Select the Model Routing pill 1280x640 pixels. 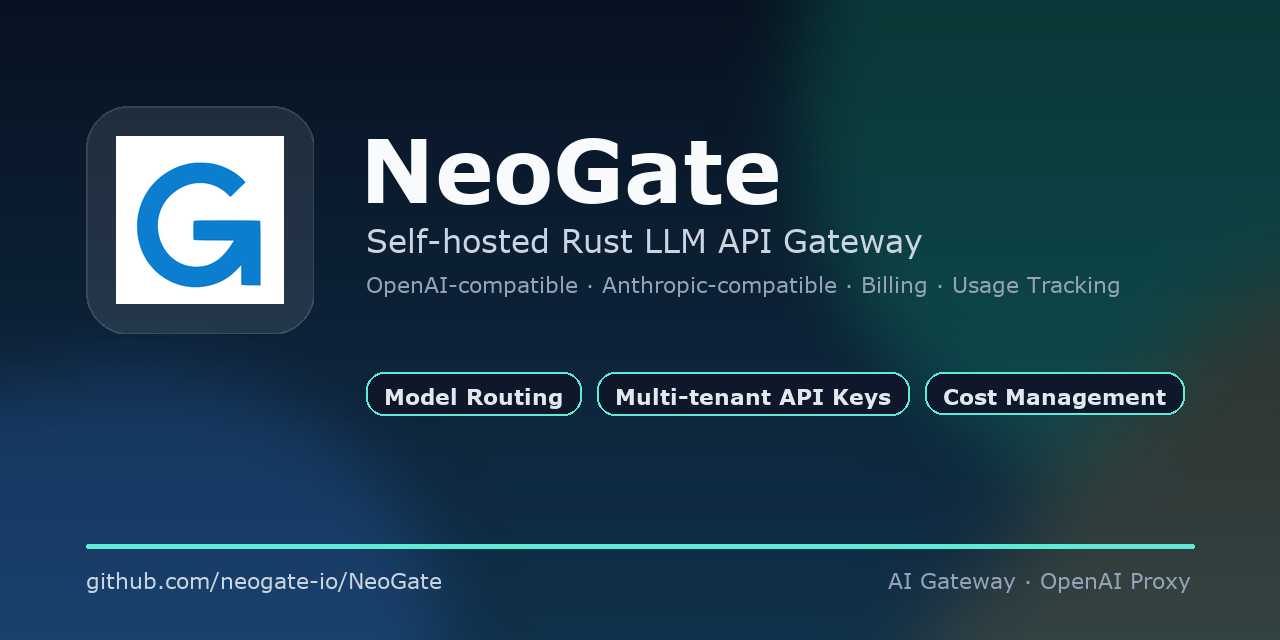point(474,394)
